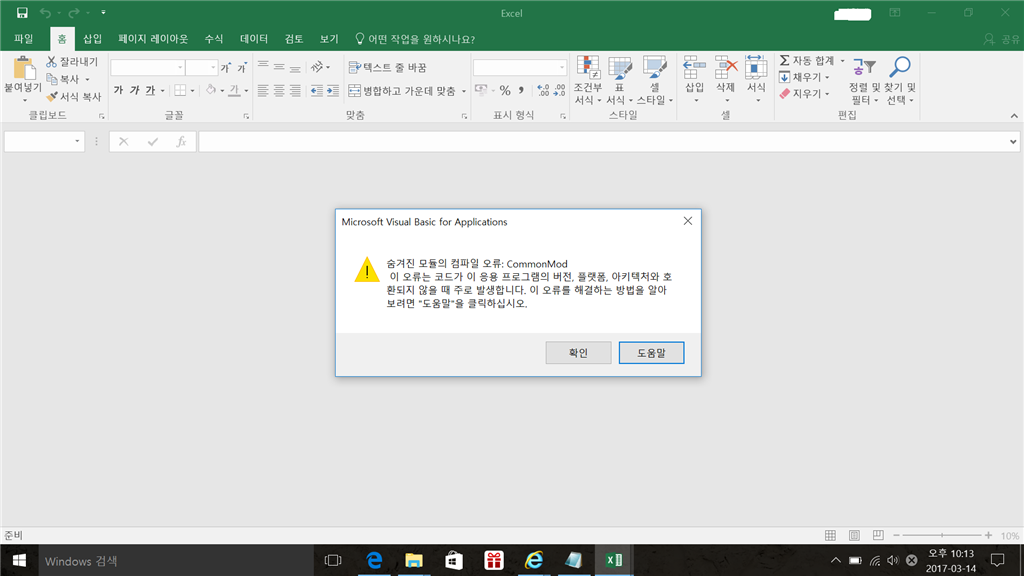Open Conditional Formatting (조건부 서식)
This screenshot has height=576, width=1024.
(x=588, y=80)
